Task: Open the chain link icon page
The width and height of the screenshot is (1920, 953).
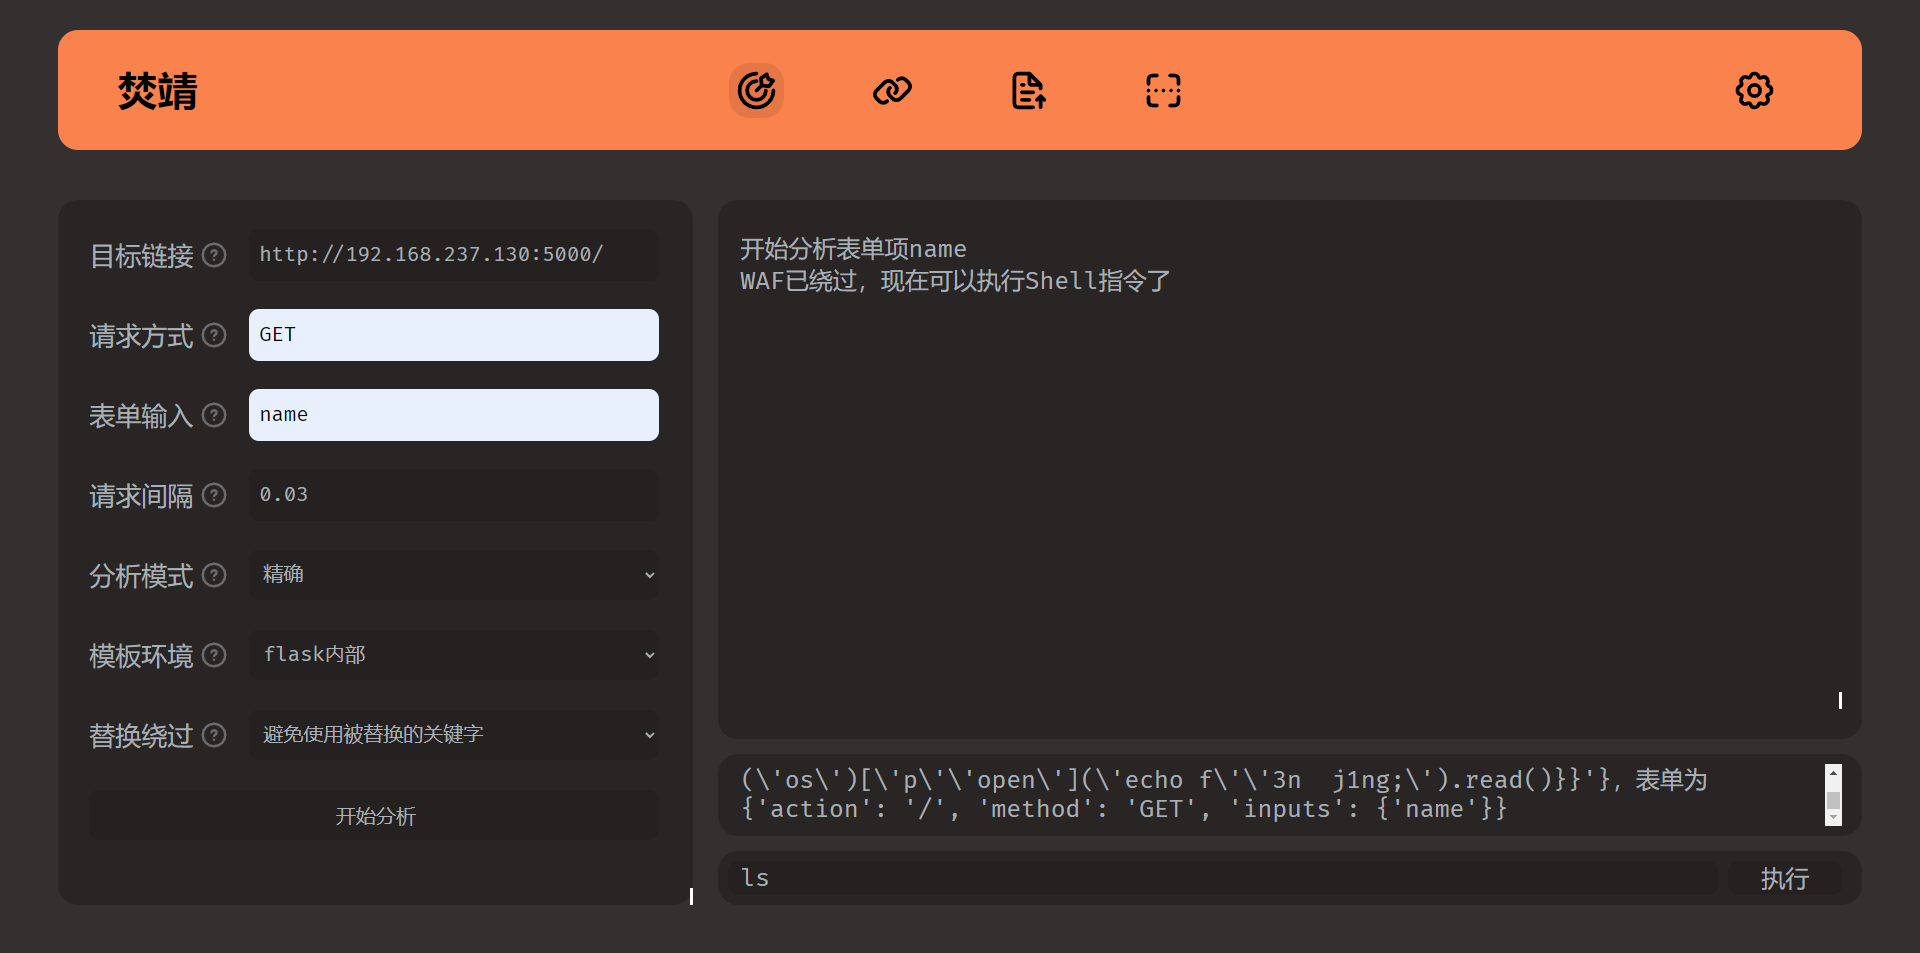Action: click(892, 90)
